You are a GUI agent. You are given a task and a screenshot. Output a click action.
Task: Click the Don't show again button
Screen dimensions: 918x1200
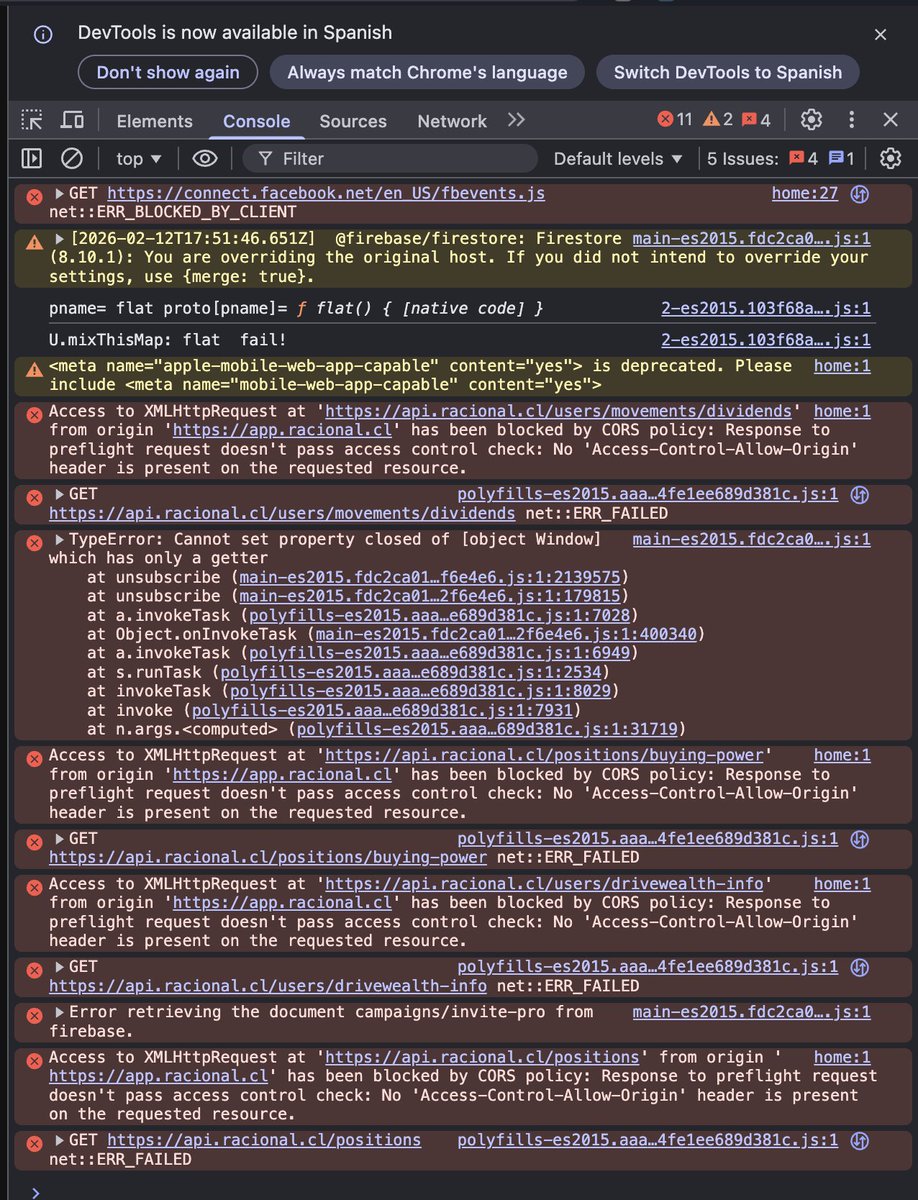[x=168, y=72]
